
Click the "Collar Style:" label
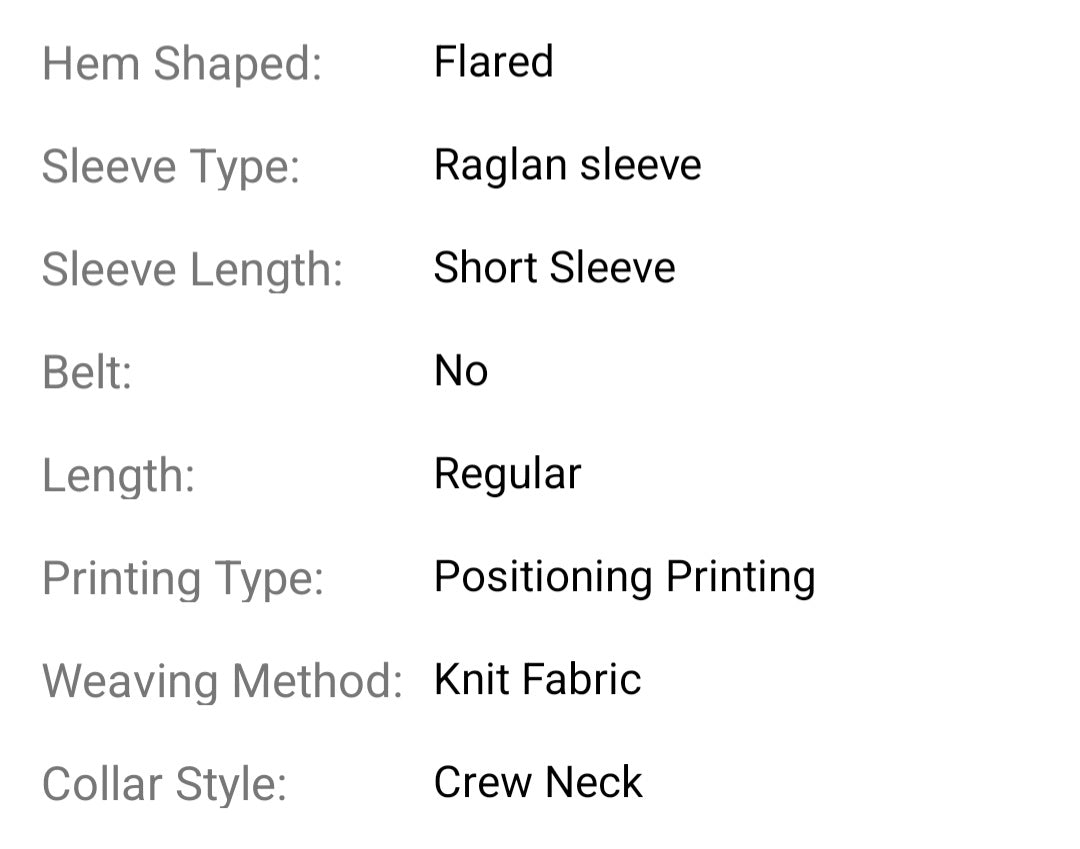pos(164,785)
